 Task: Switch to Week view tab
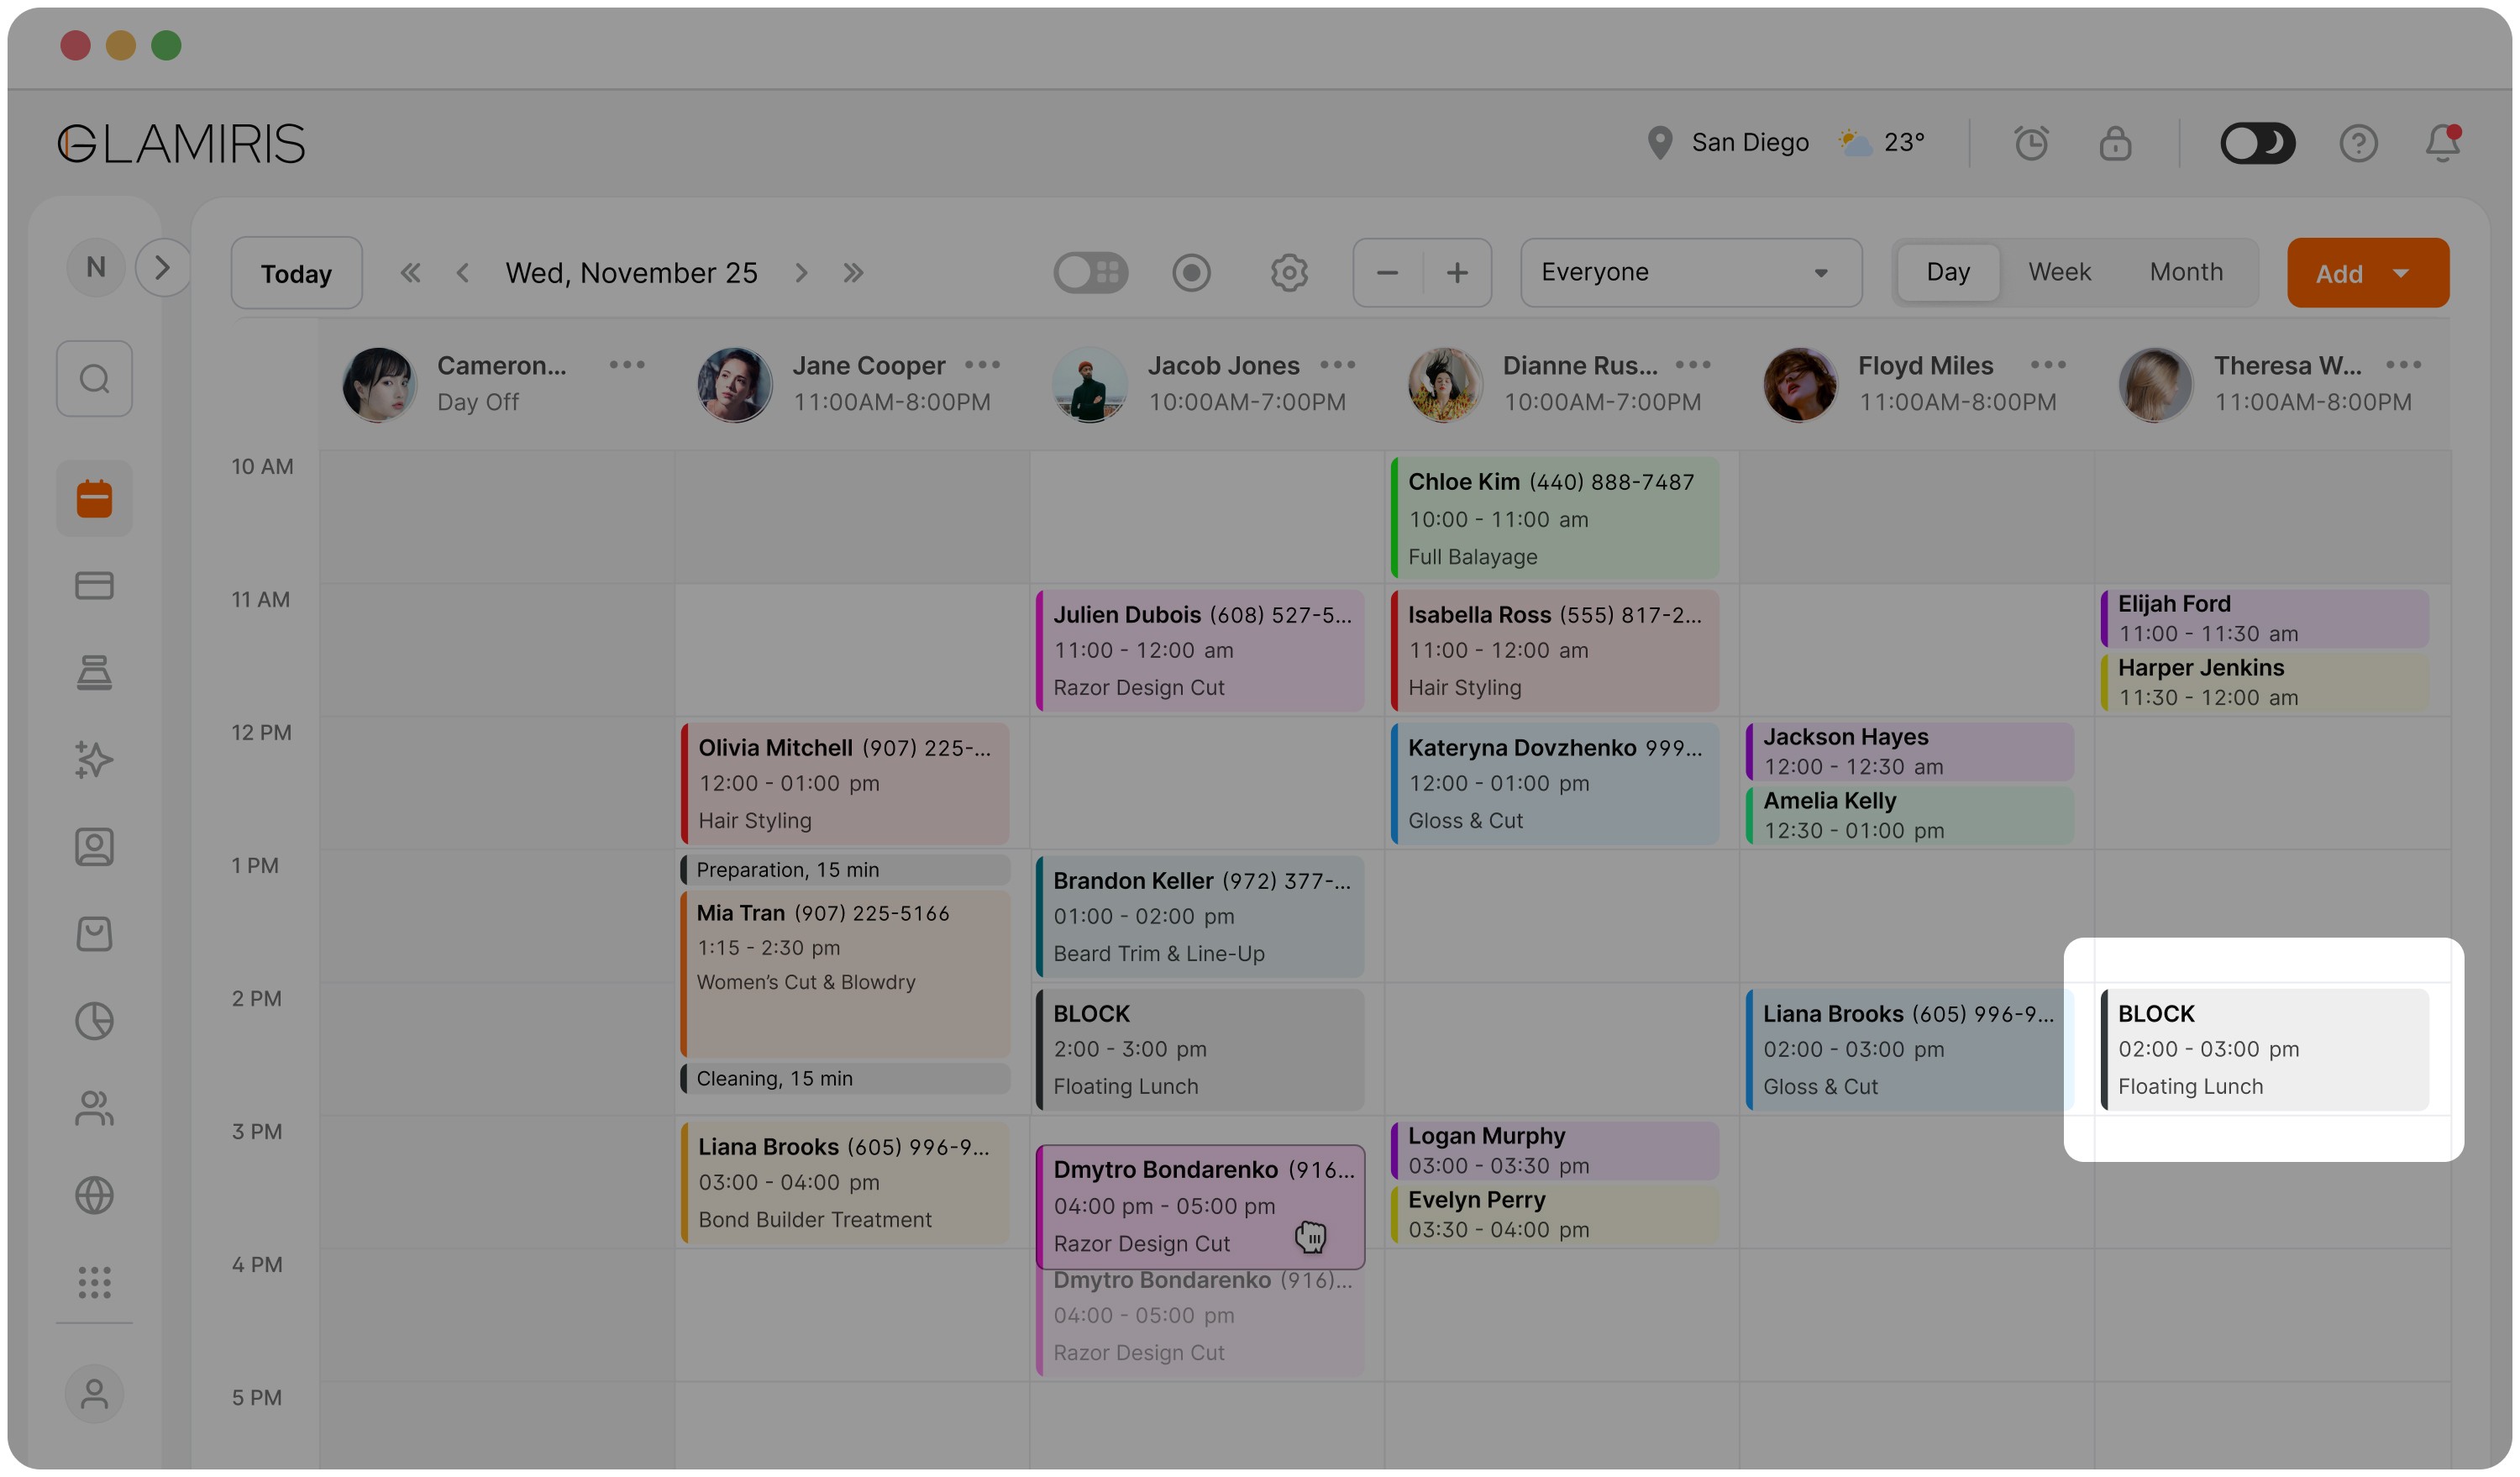tap(2059, 272)
